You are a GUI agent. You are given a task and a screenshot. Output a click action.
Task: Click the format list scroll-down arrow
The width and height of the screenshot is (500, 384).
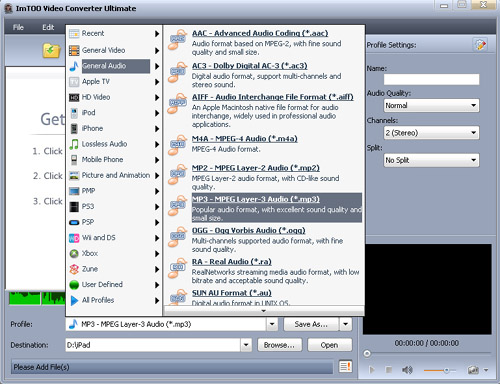tap(264, 311)
